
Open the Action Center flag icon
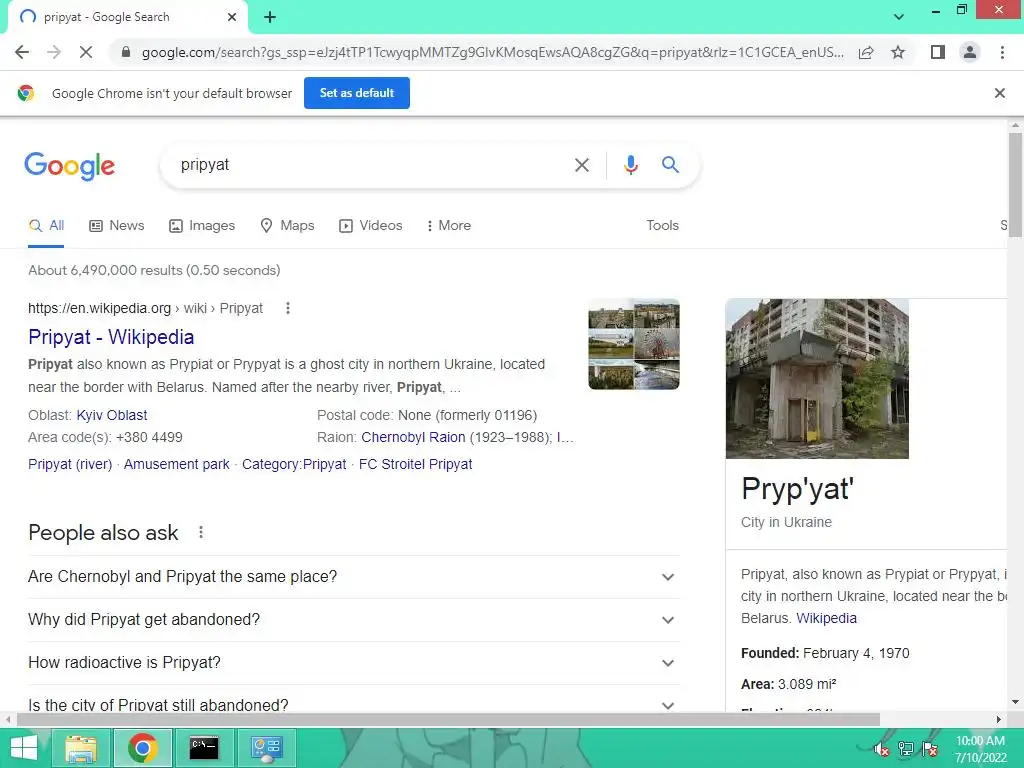[x=930, y=748]
